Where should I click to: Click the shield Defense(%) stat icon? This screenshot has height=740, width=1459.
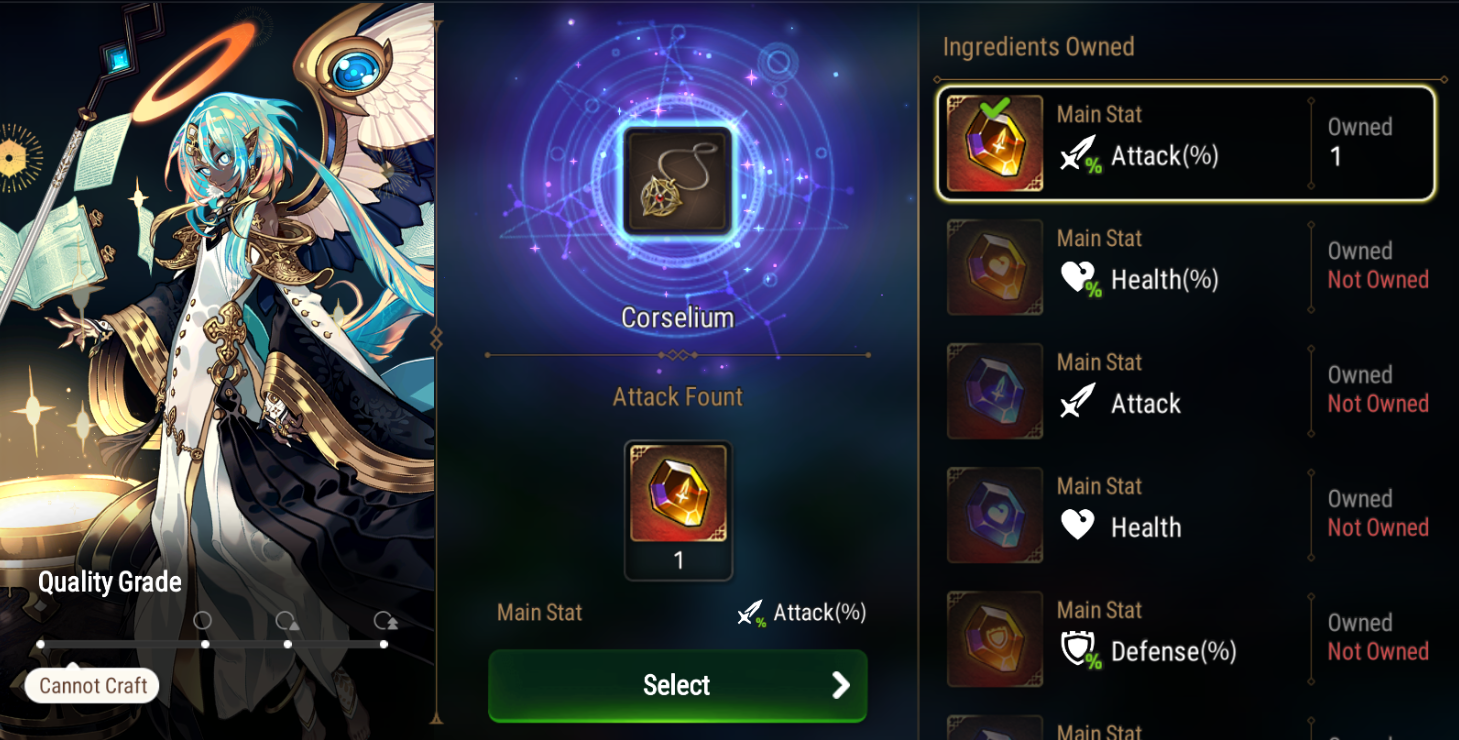1080,652
